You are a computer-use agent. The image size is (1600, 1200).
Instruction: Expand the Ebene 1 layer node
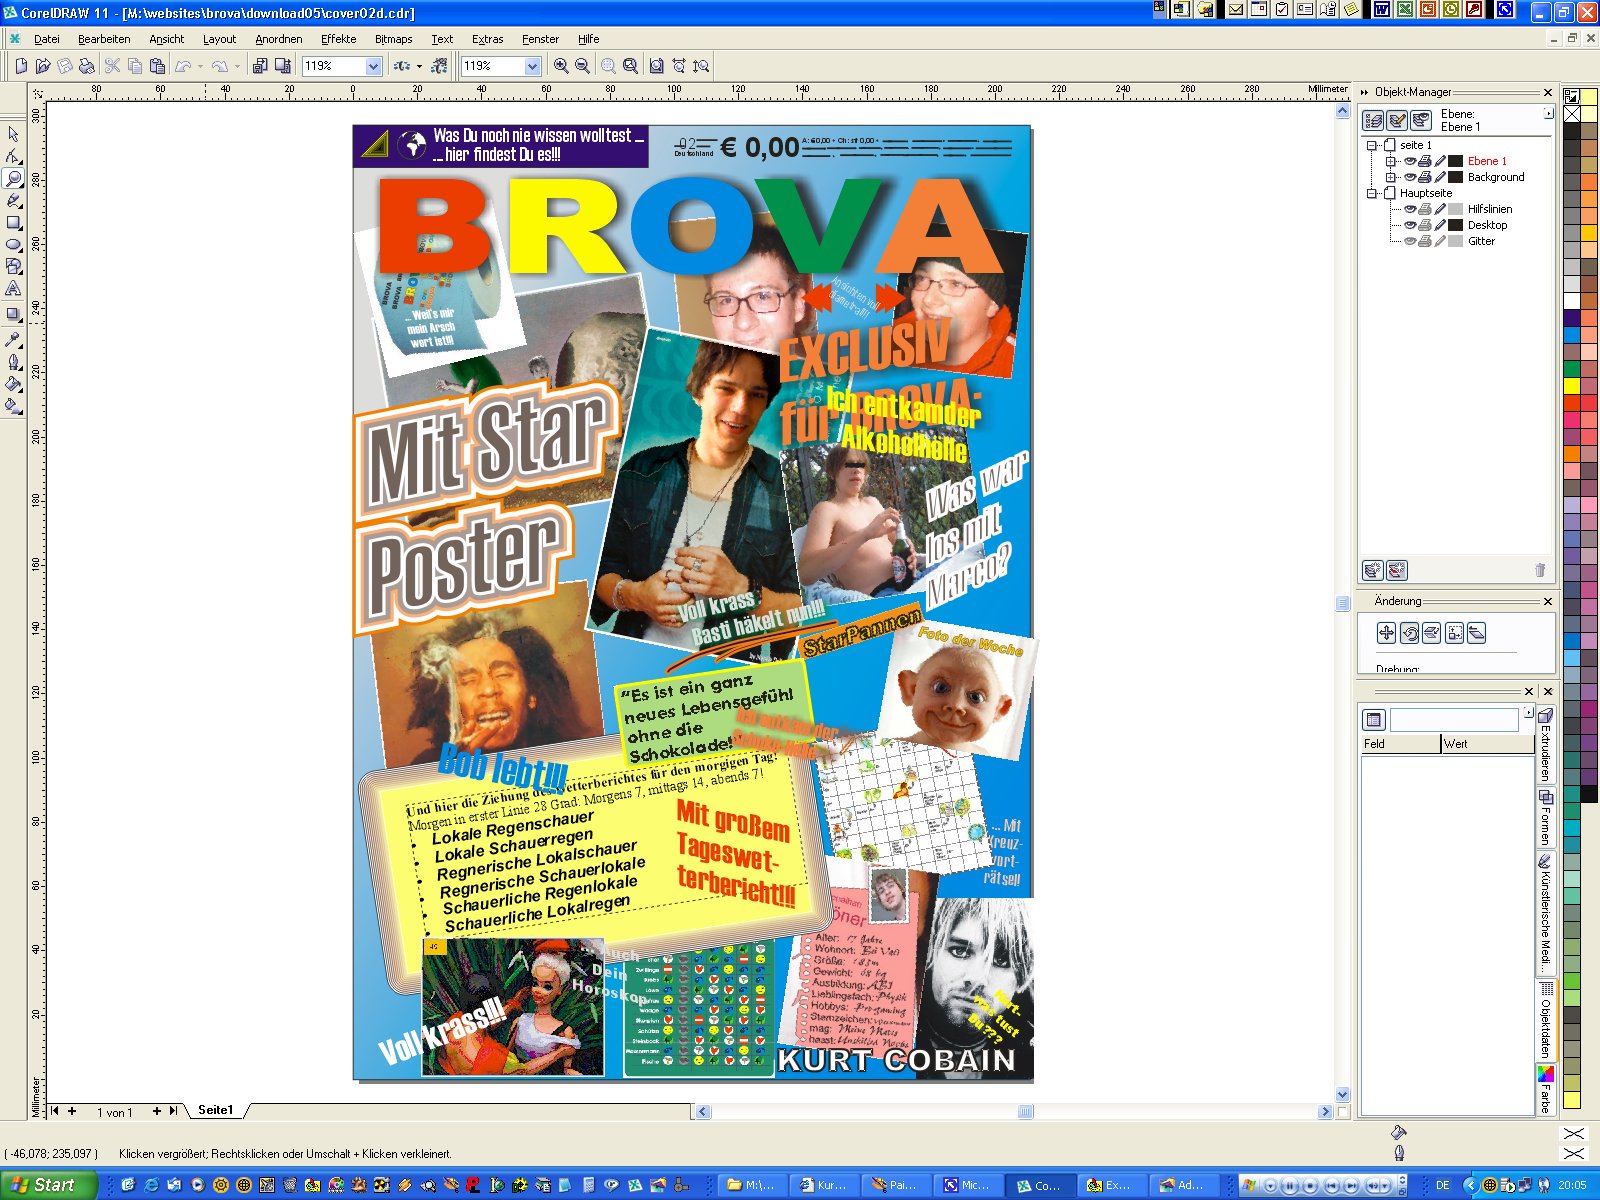[1390, 161]
